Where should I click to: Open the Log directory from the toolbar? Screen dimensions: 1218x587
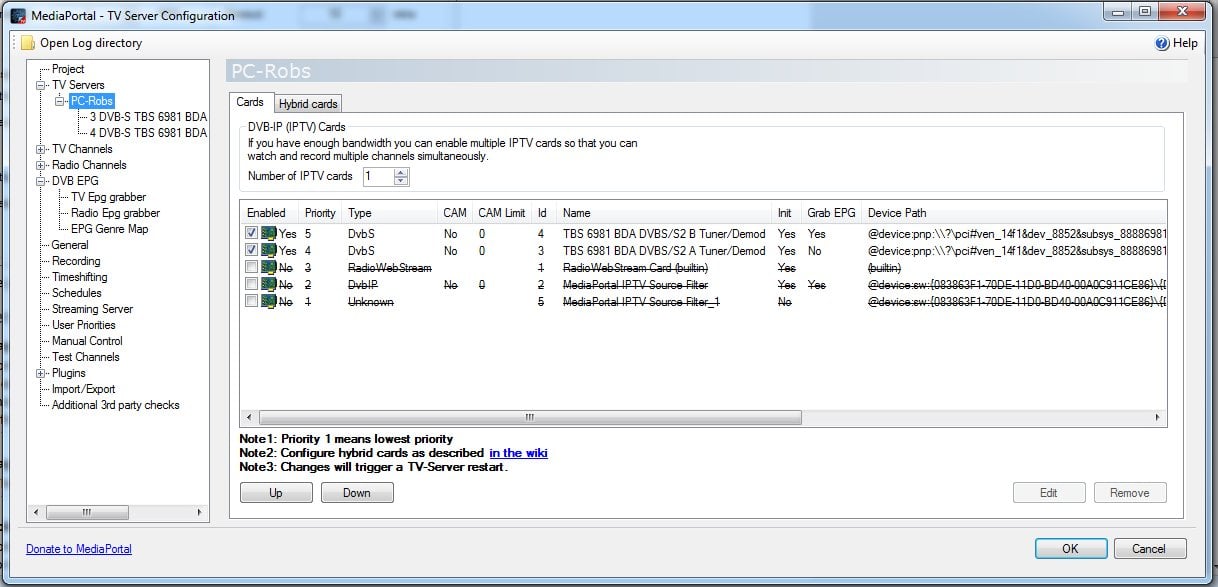tap(82, 43)
